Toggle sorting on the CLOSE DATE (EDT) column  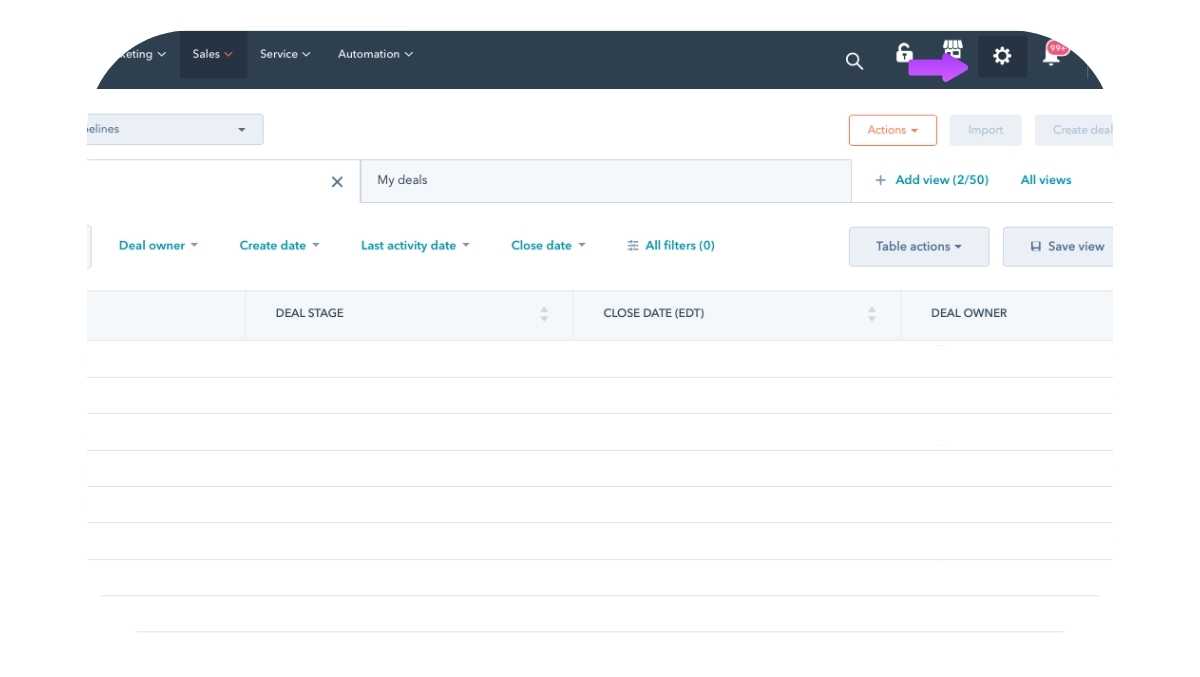coord(871,313)
